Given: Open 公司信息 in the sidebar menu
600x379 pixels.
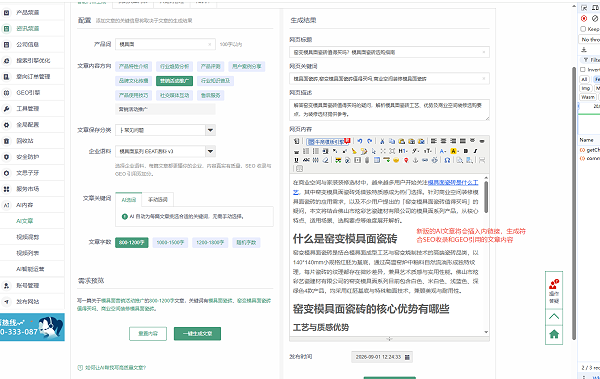Looking at the screenshot, I should coord(27,44).
